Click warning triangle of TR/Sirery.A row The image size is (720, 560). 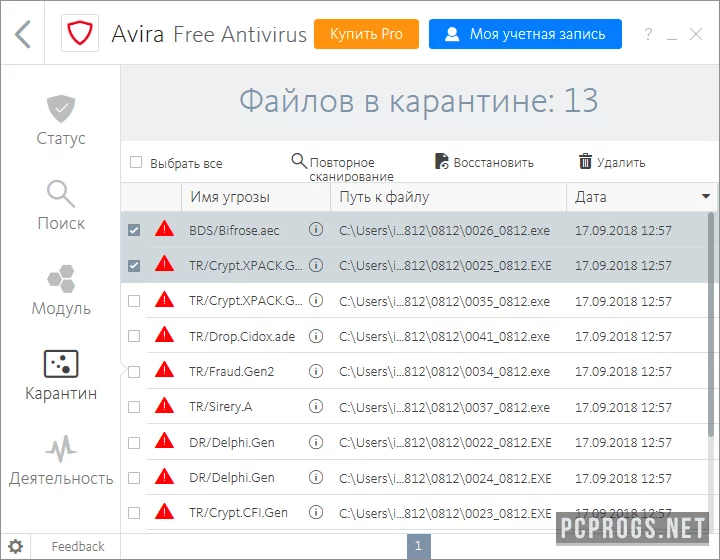point(164,405)
